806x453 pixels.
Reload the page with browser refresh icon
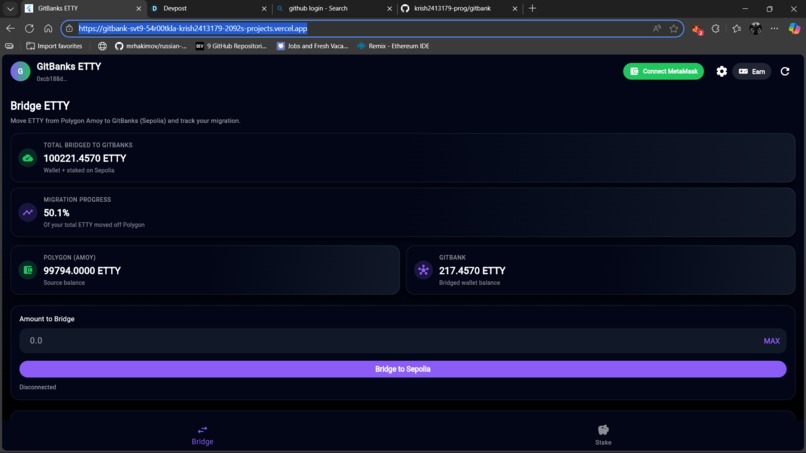(29, 28)
